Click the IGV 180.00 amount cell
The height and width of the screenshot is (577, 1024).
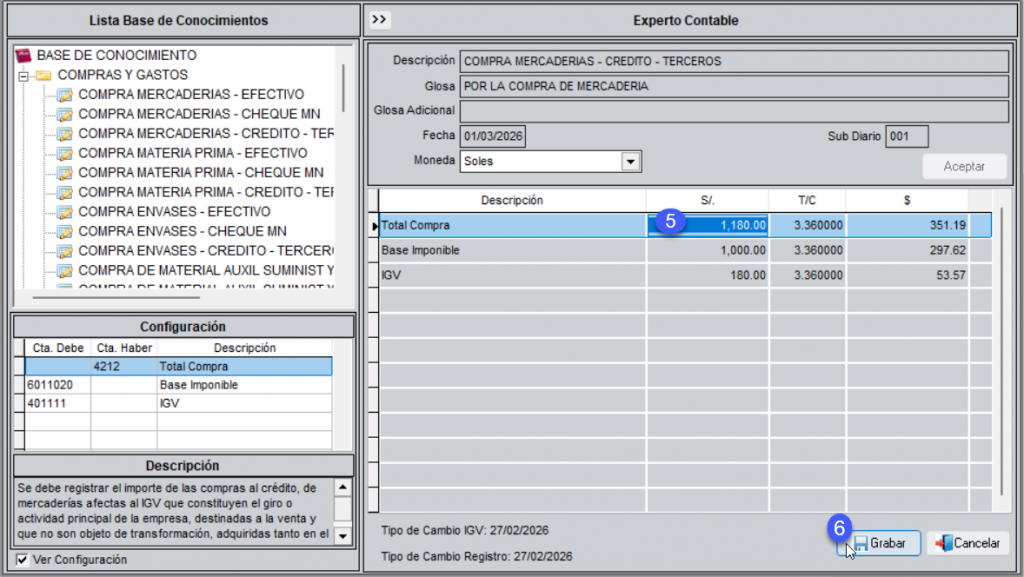pyautogui.click(x=707, y=275)
